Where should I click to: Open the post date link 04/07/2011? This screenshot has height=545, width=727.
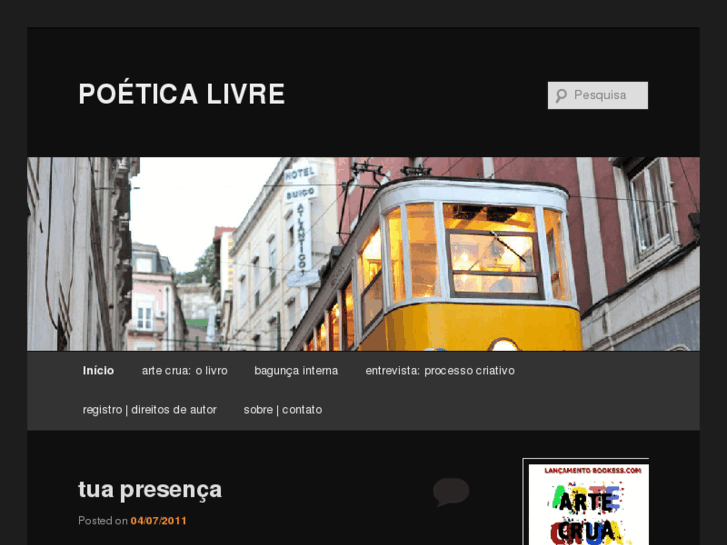tap(159, 521)
